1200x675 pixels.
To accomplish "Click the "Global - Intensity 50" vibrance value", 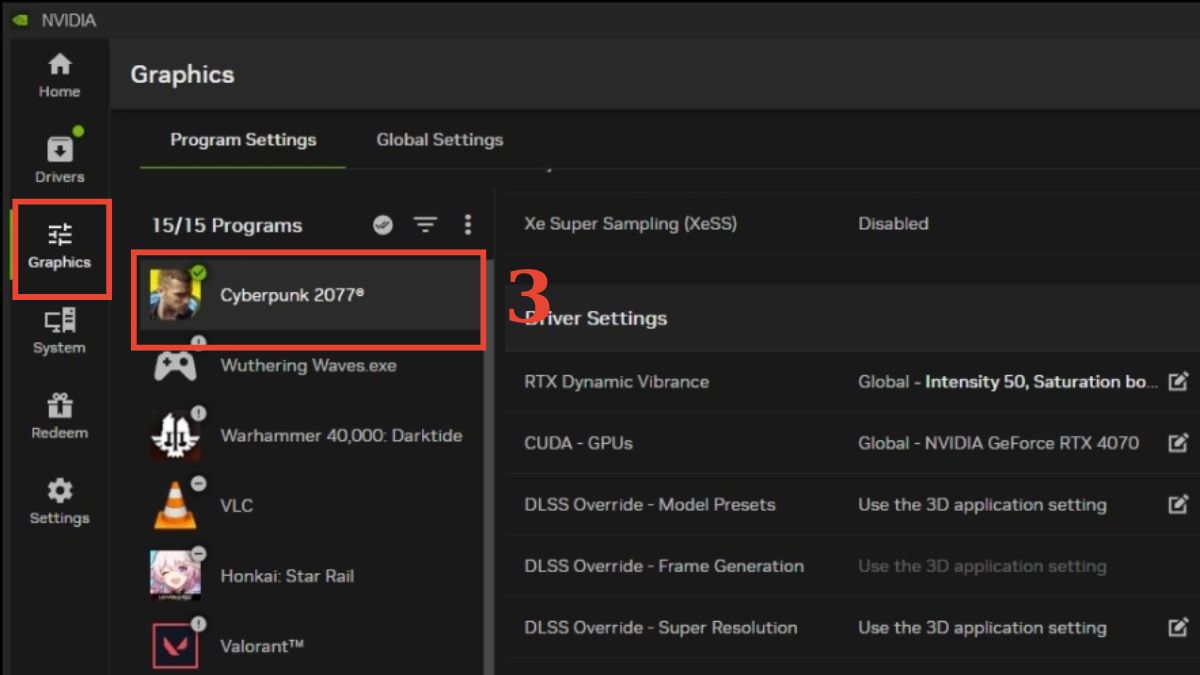I will point(1008,381).
